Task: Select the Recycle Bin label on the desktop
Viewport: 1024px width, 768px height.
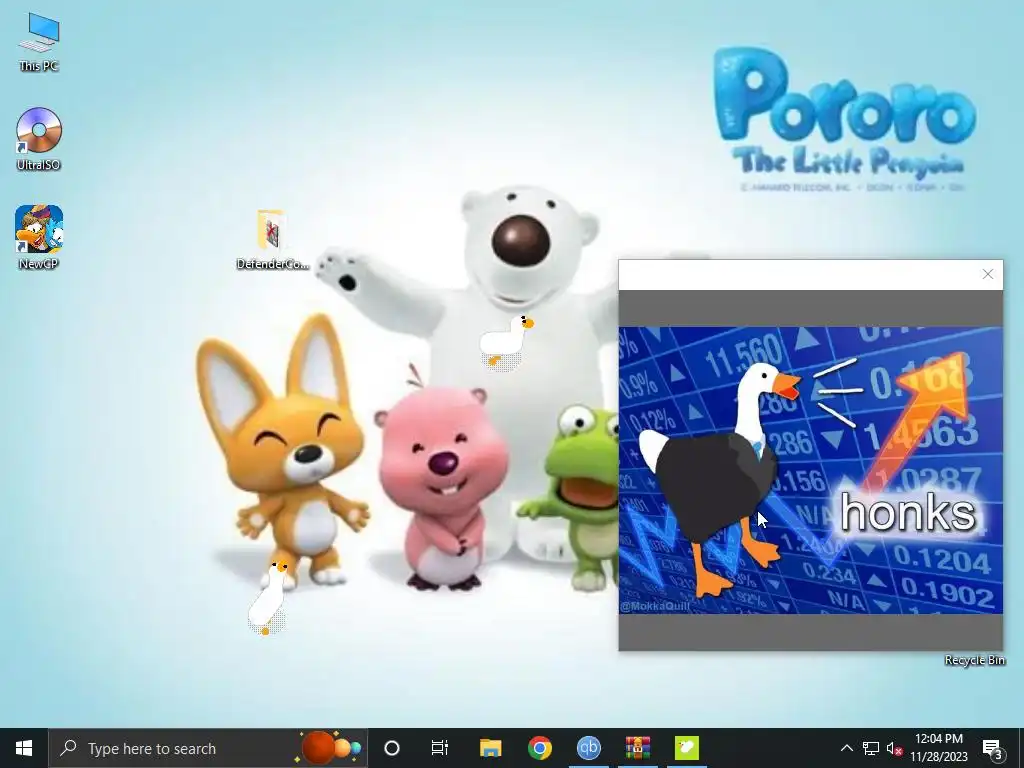Action: tap(974, 660)
